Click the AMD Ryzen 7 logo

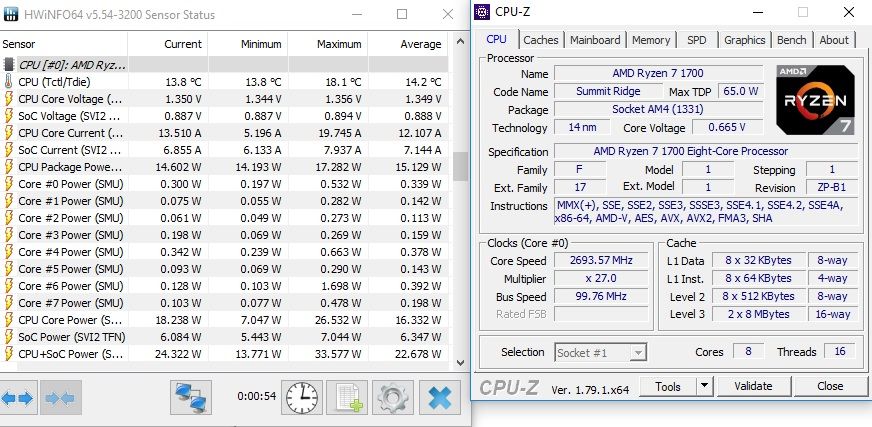[x=815, y=100]
